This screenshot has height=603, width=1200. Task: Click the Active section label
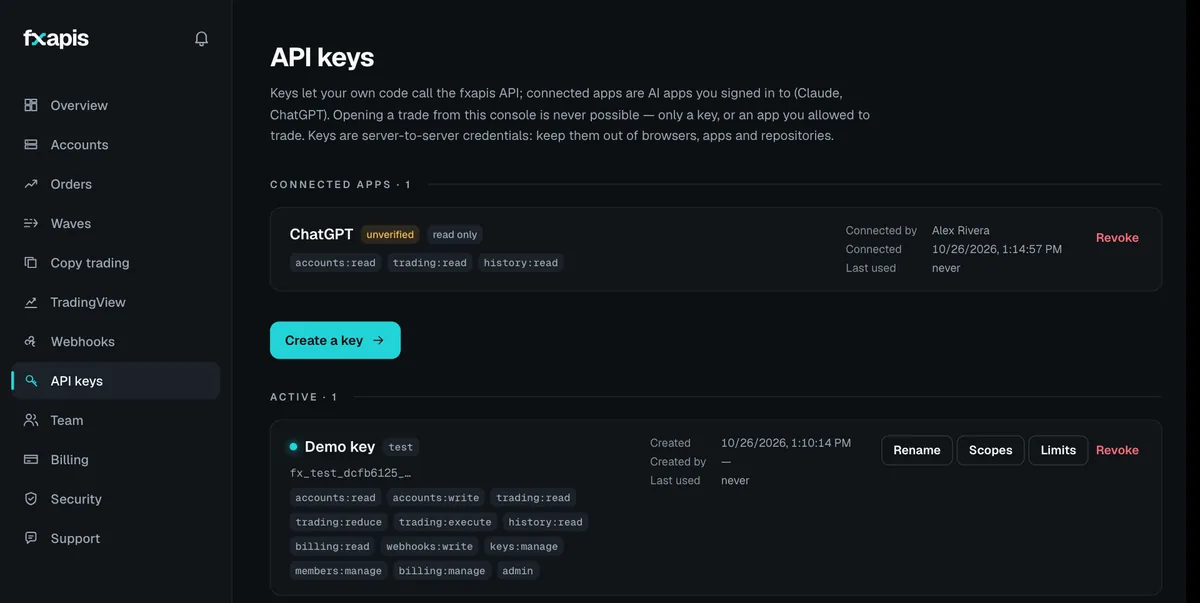(x=303, y=397)
